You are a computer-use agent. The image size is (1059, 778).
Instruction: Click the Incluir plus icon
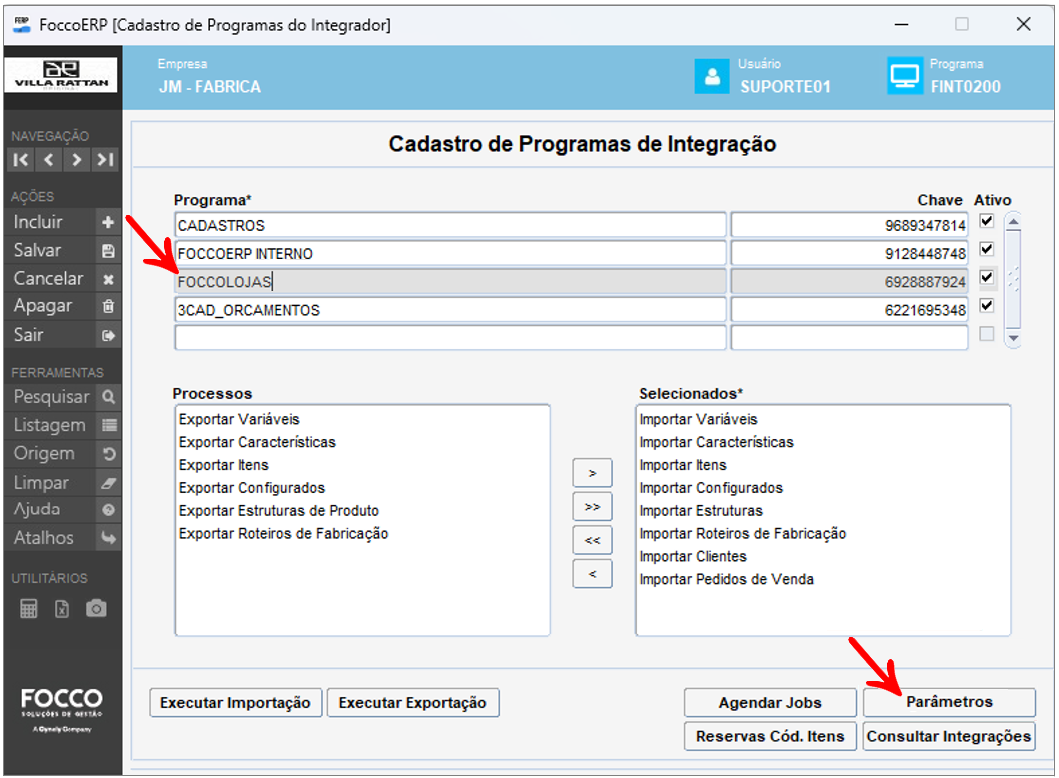click(108, 222)
